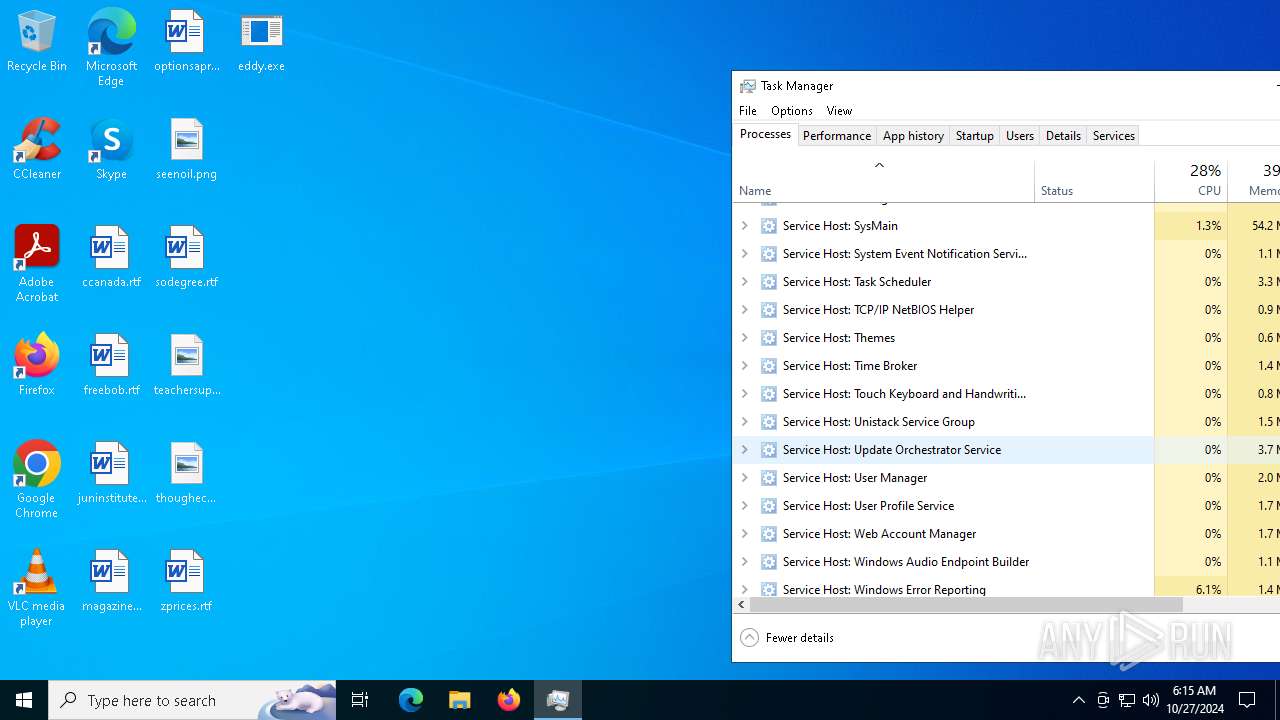Viewport: 1280px width, 720px height.
Task: Expand Service Host: Task Scheduler row
Action: coord(744,282)
